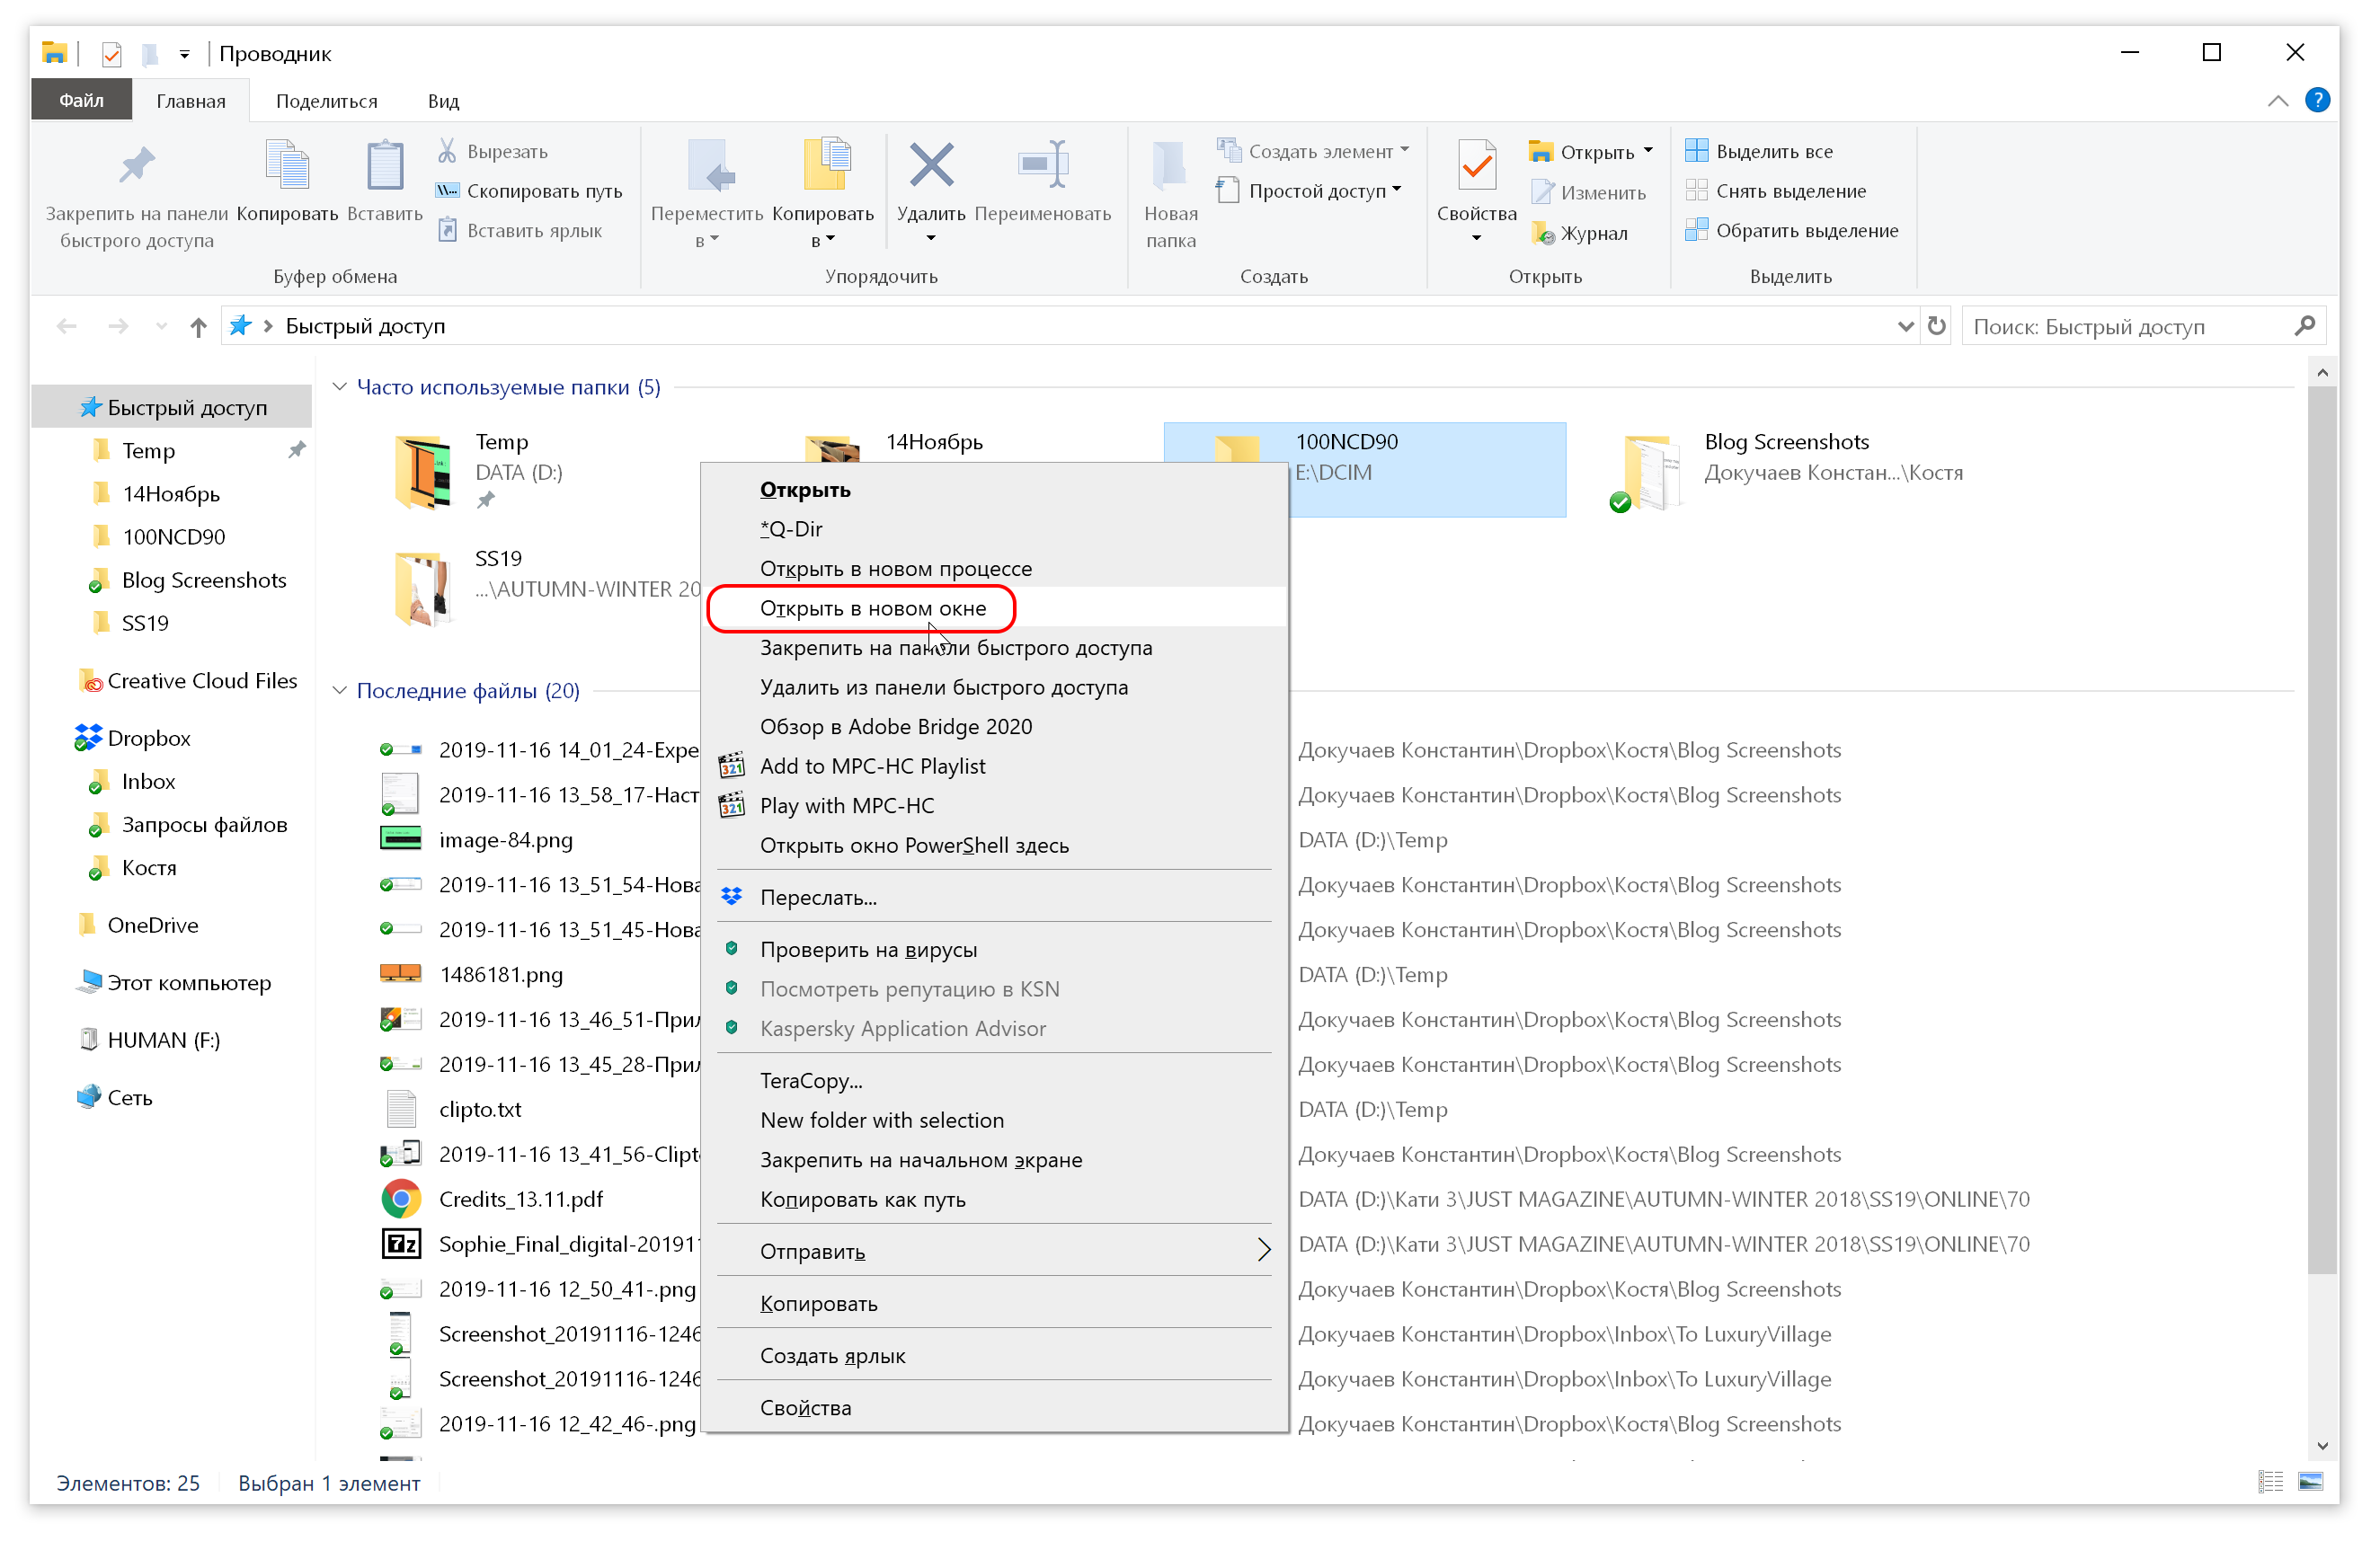Click the Up one level arrow
Screen dimensions: 2380x1550
(x=198, y=327)
